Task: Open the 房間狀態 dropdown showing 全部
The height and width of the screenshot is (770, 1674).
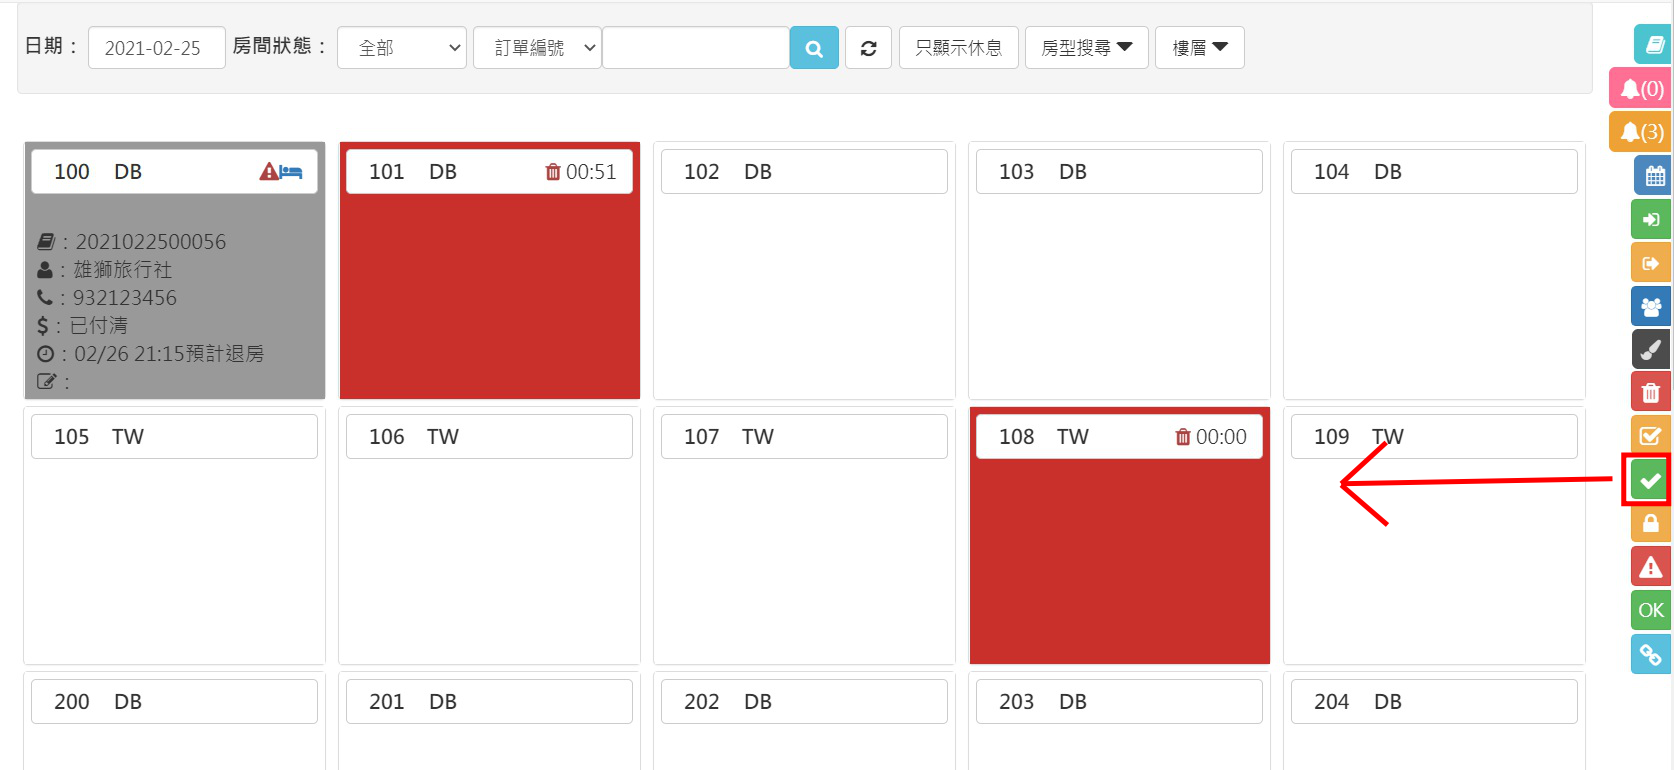Action: point(402,48)
